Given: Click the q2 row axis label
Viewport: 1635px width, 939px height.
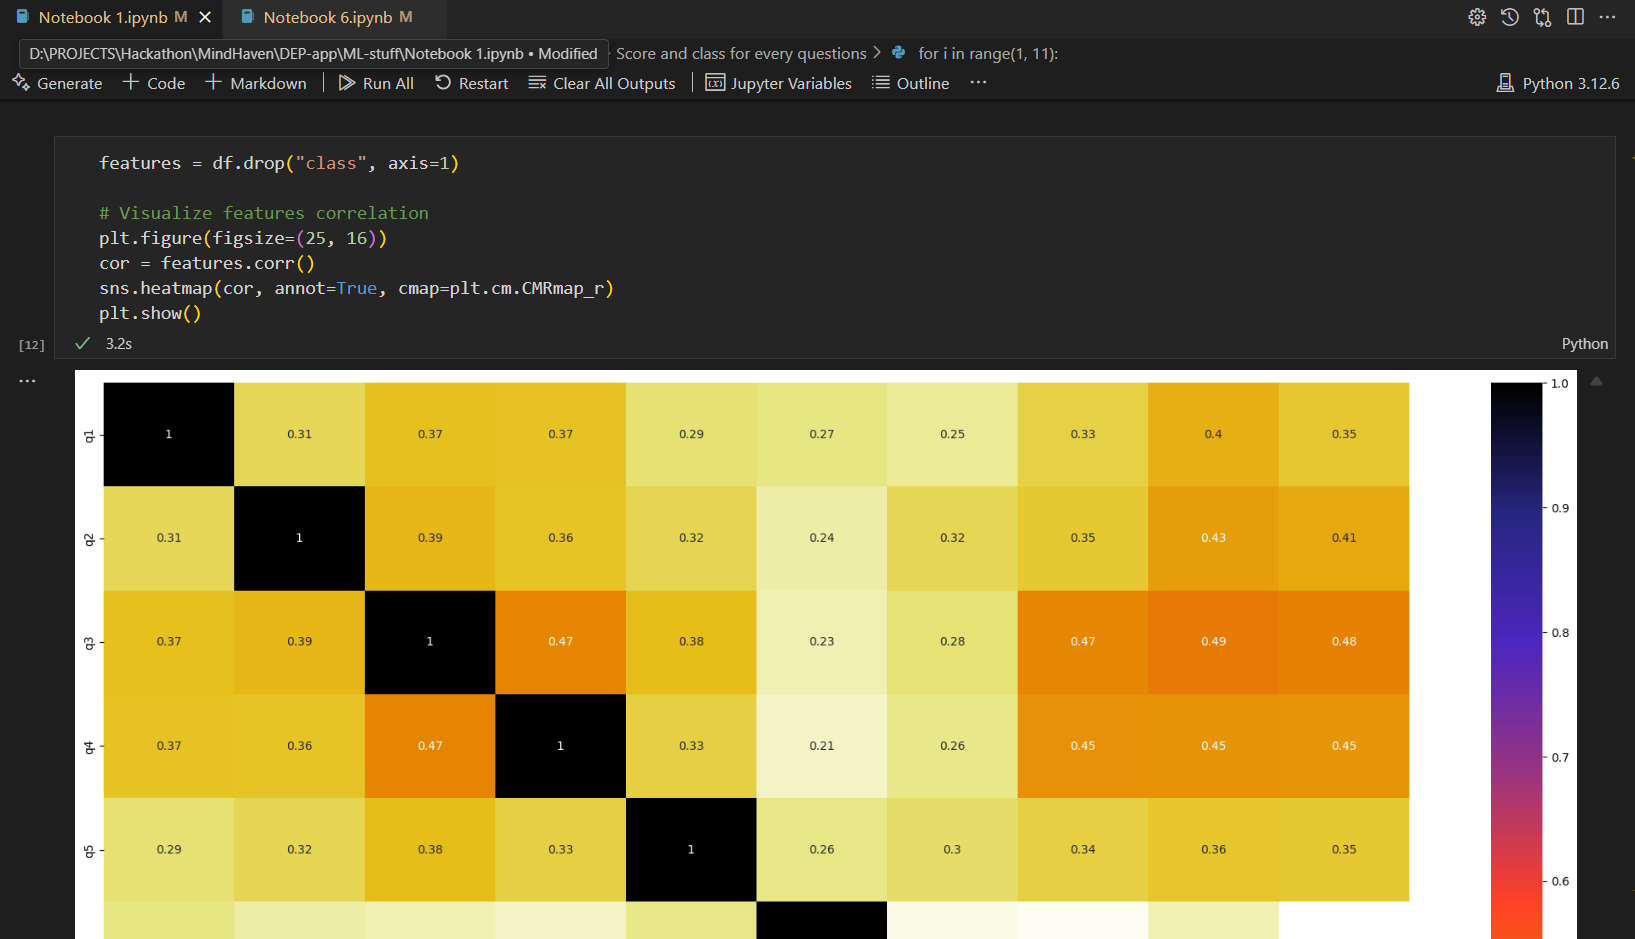Looking at the screenshot, I should point(89,539).
